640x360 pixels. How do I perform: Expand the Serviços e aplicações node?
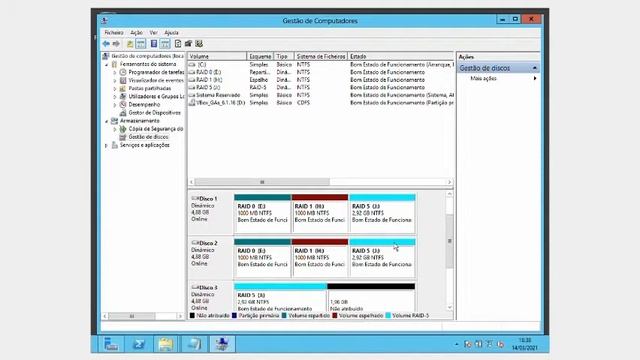tap(107, 145)
